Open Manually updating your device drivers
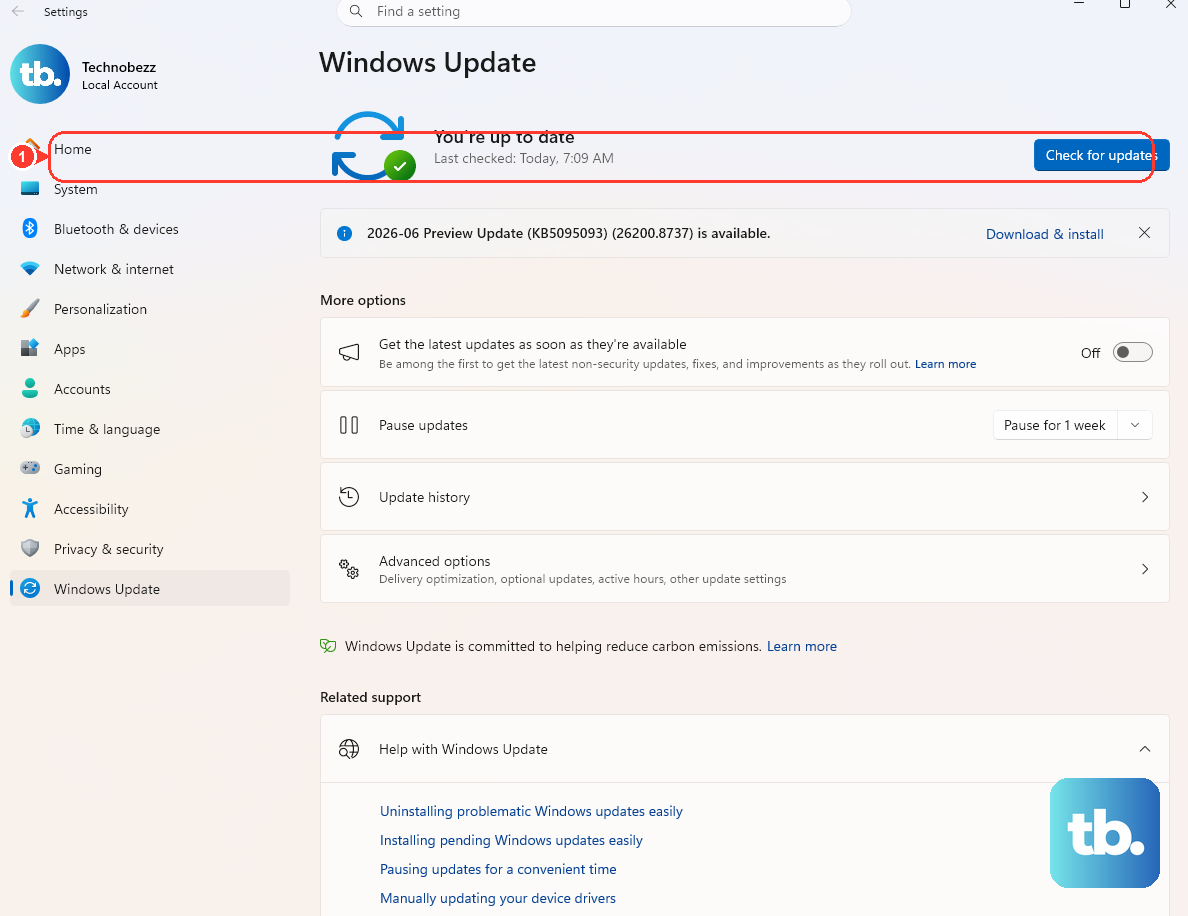This screenshot has height=916, width=1188. coord(498,898)
